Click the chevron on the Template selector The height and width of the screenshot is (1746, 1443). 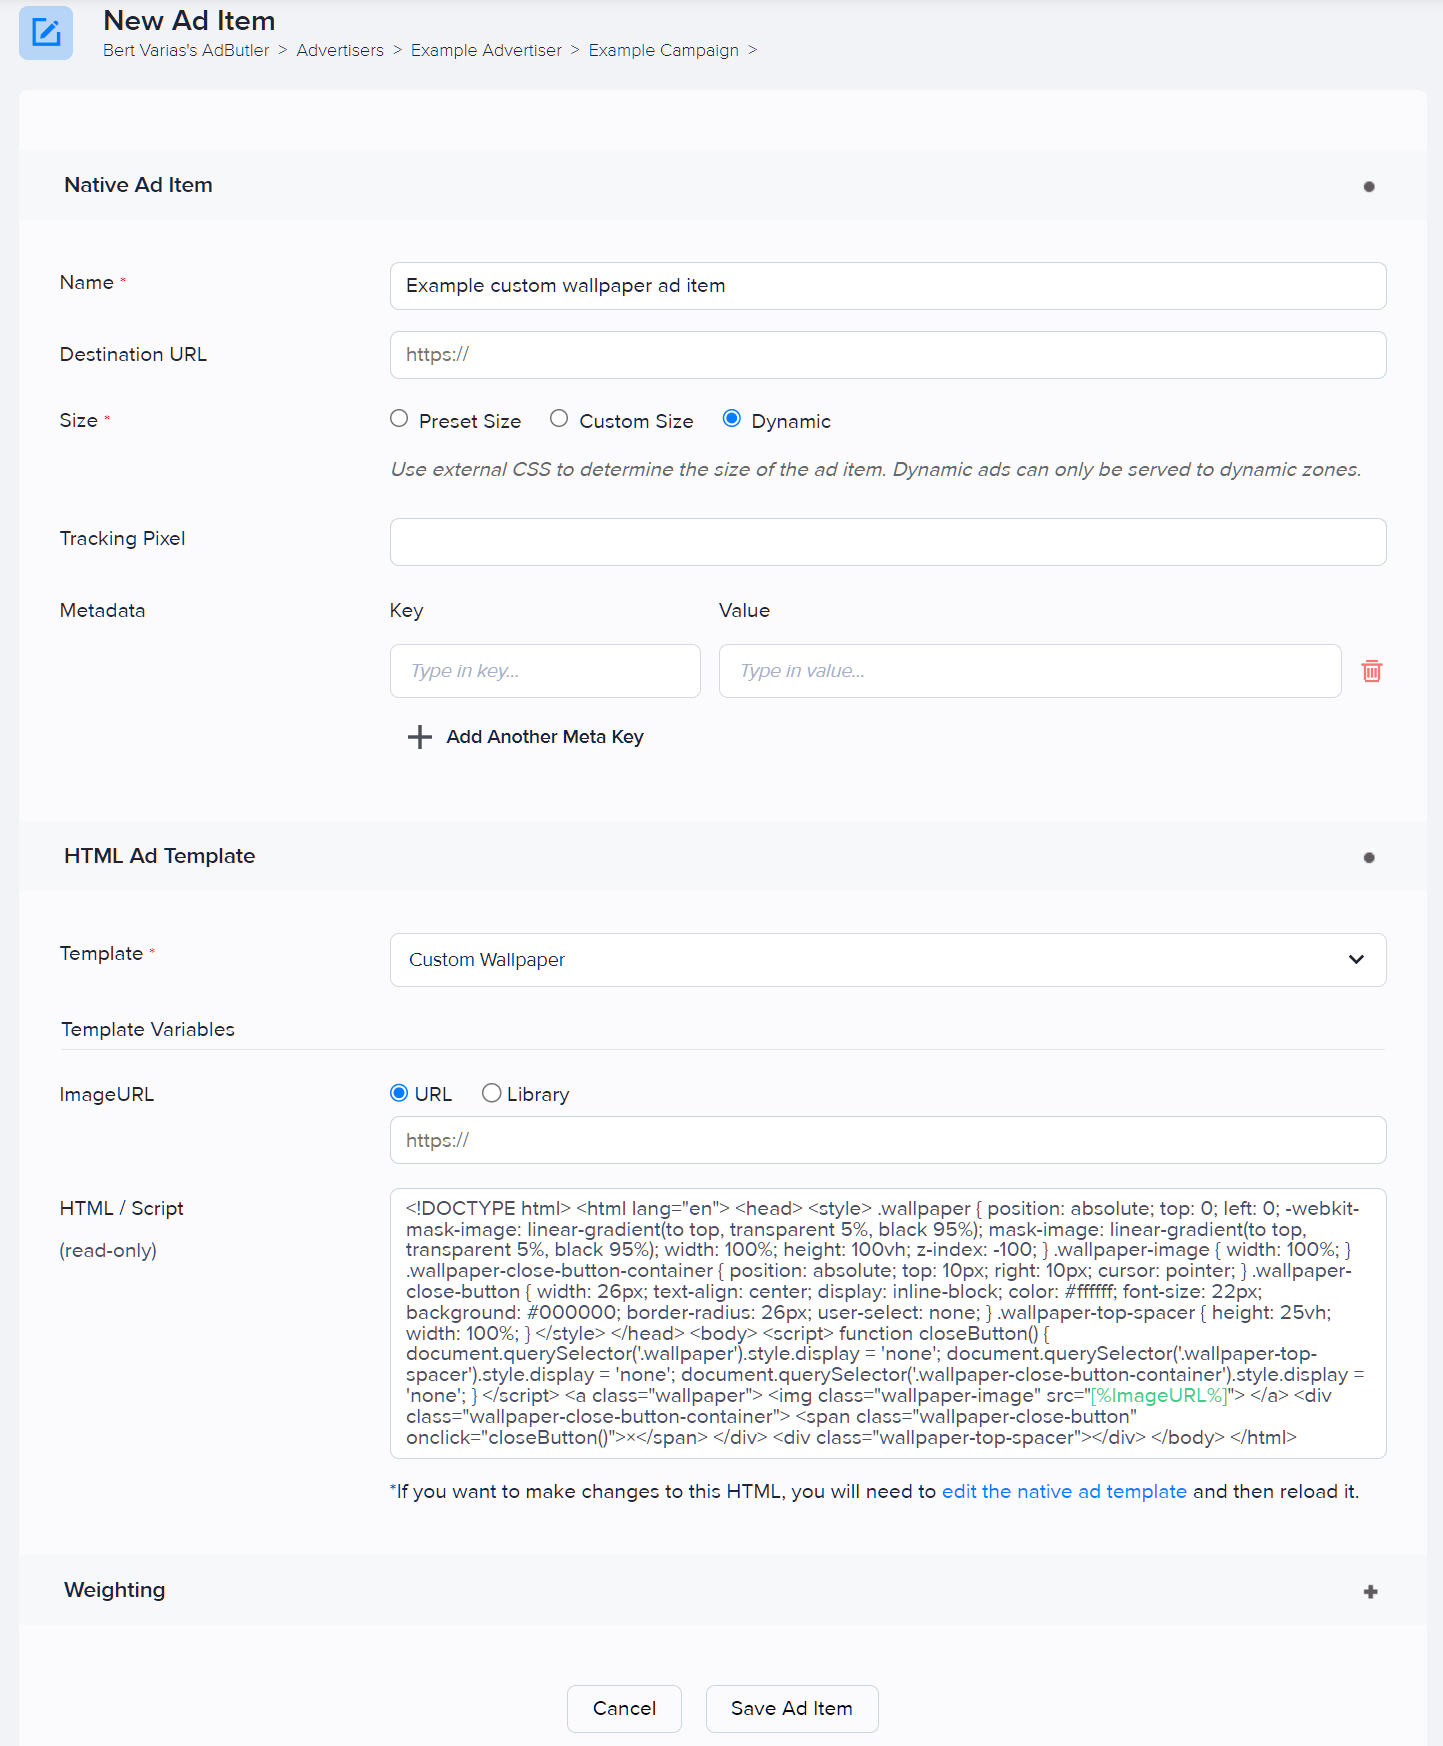[1356, 959]
